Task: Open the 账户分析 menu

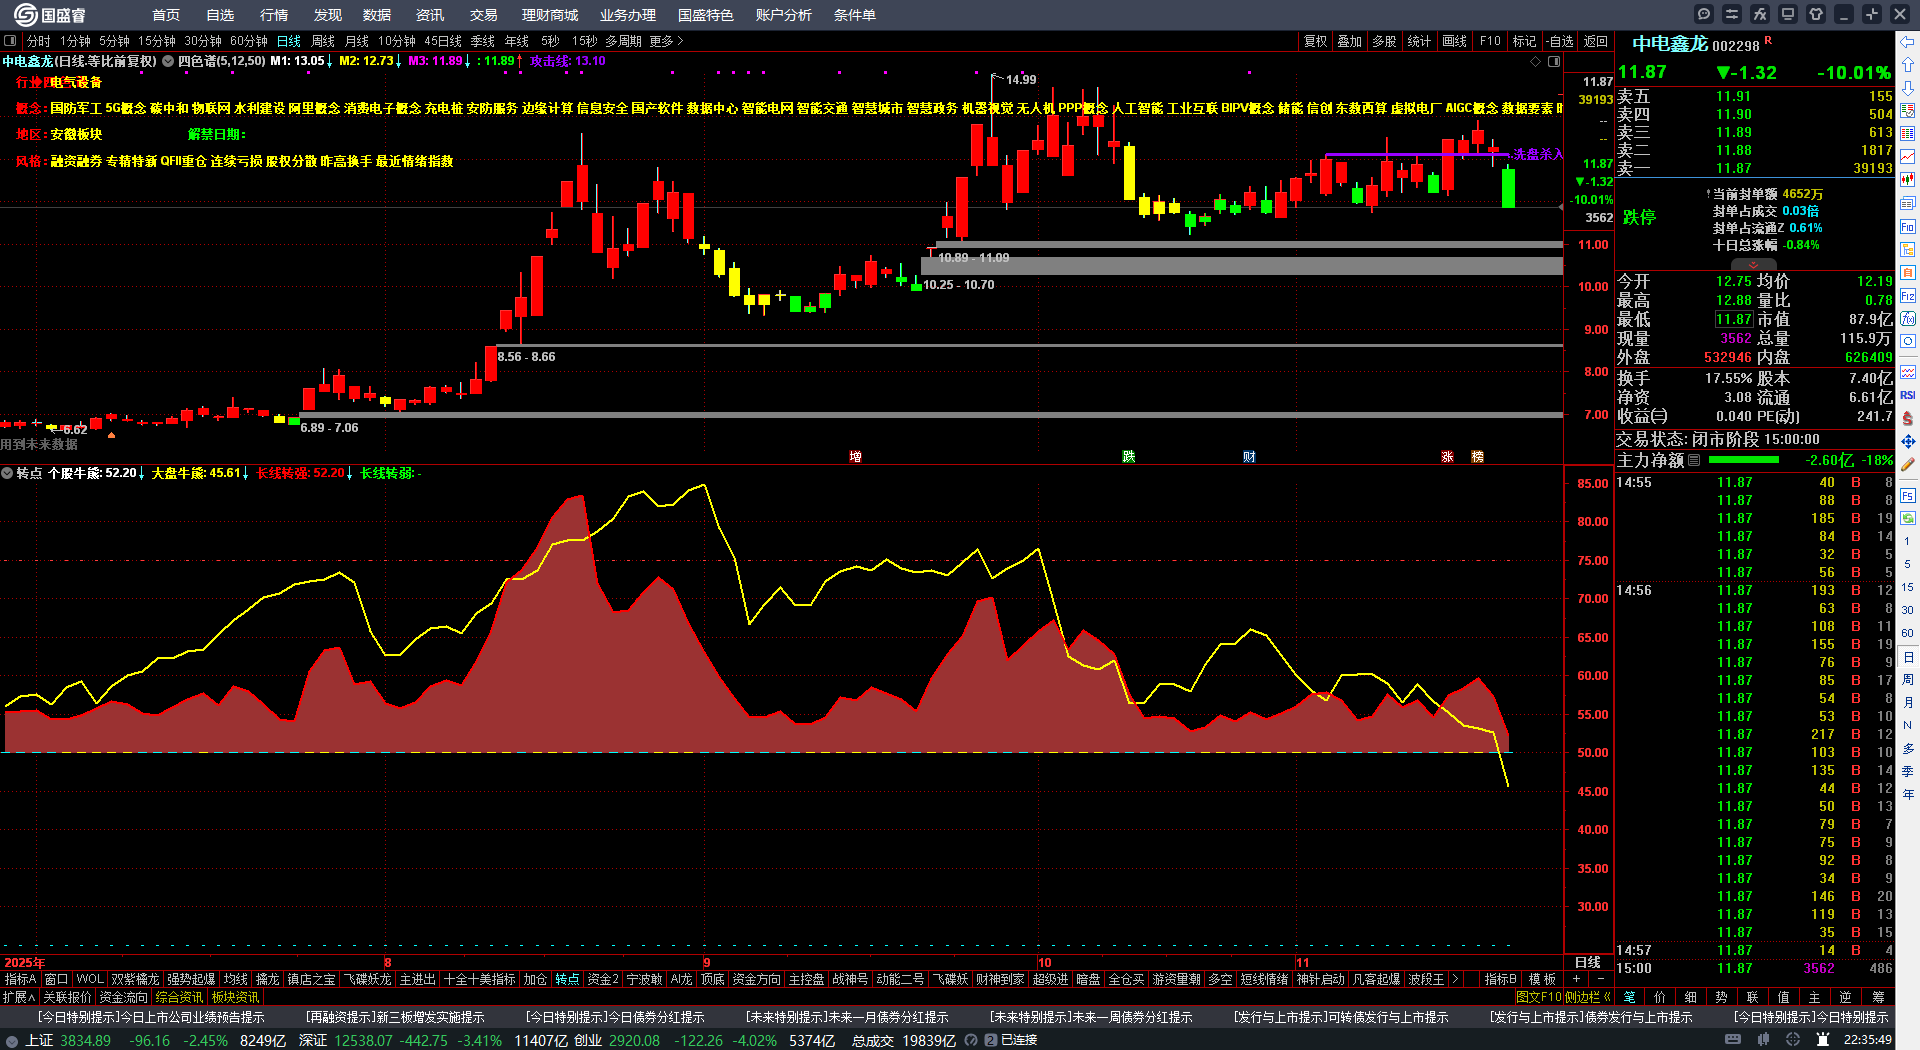Action: point(784,15)
